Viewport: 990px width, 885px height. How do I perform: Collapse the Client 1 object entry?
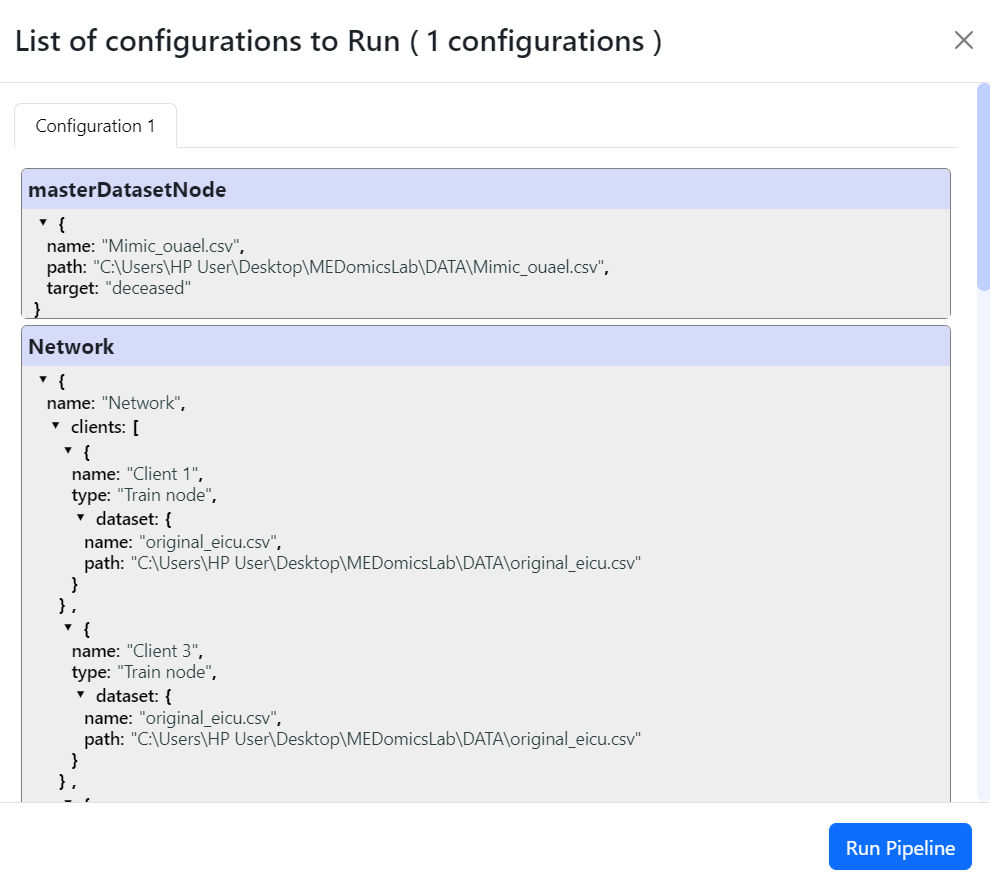(68, 451)
